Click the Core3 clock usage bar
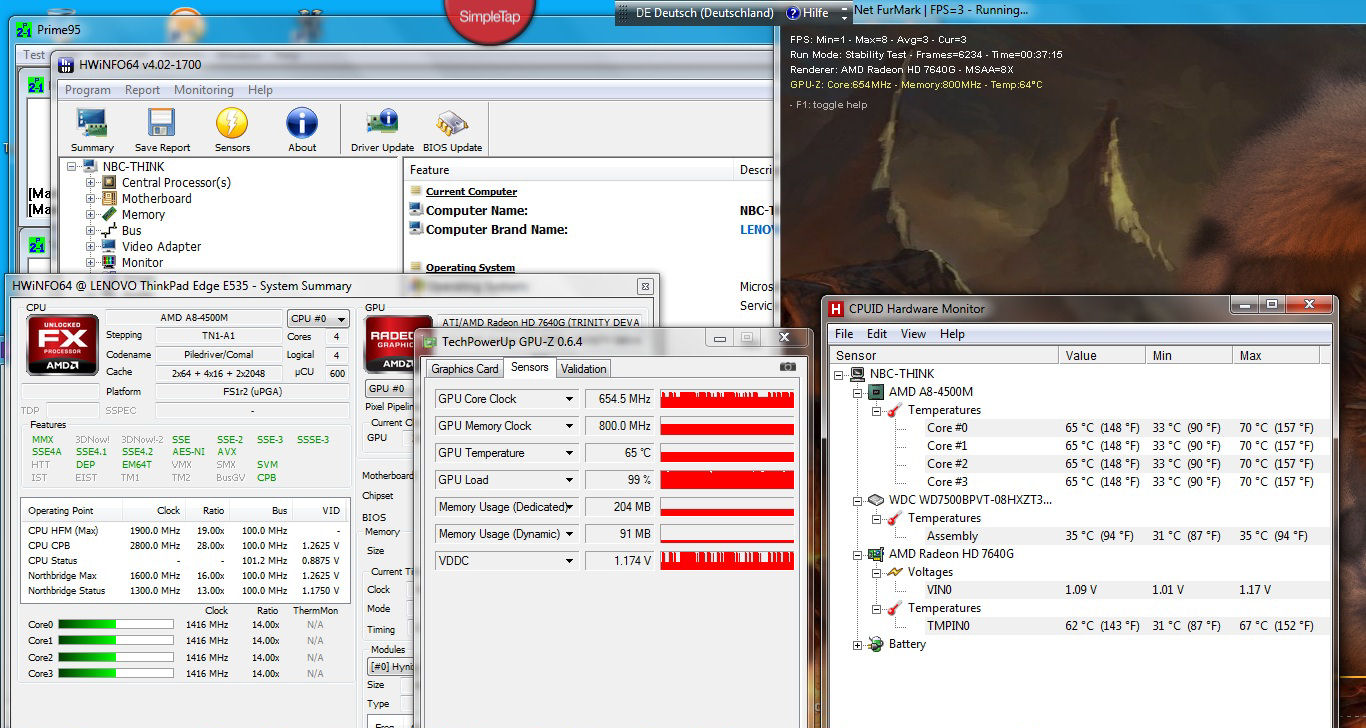This screenshot has height=728, width=1366. (115, 674)
